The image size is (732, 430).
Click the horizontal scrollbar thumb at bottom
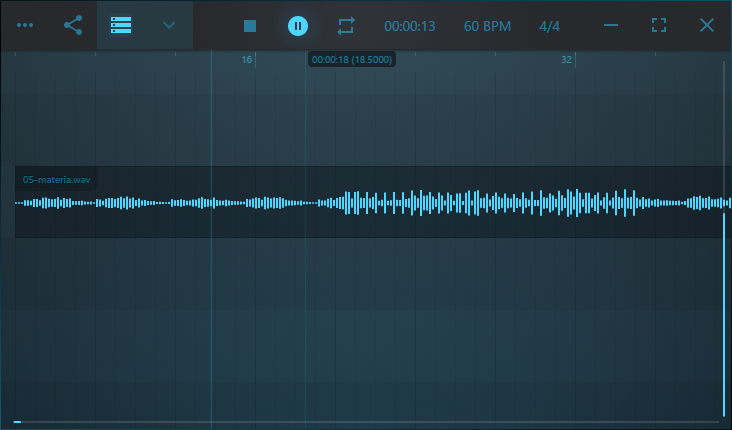(17, 422)
